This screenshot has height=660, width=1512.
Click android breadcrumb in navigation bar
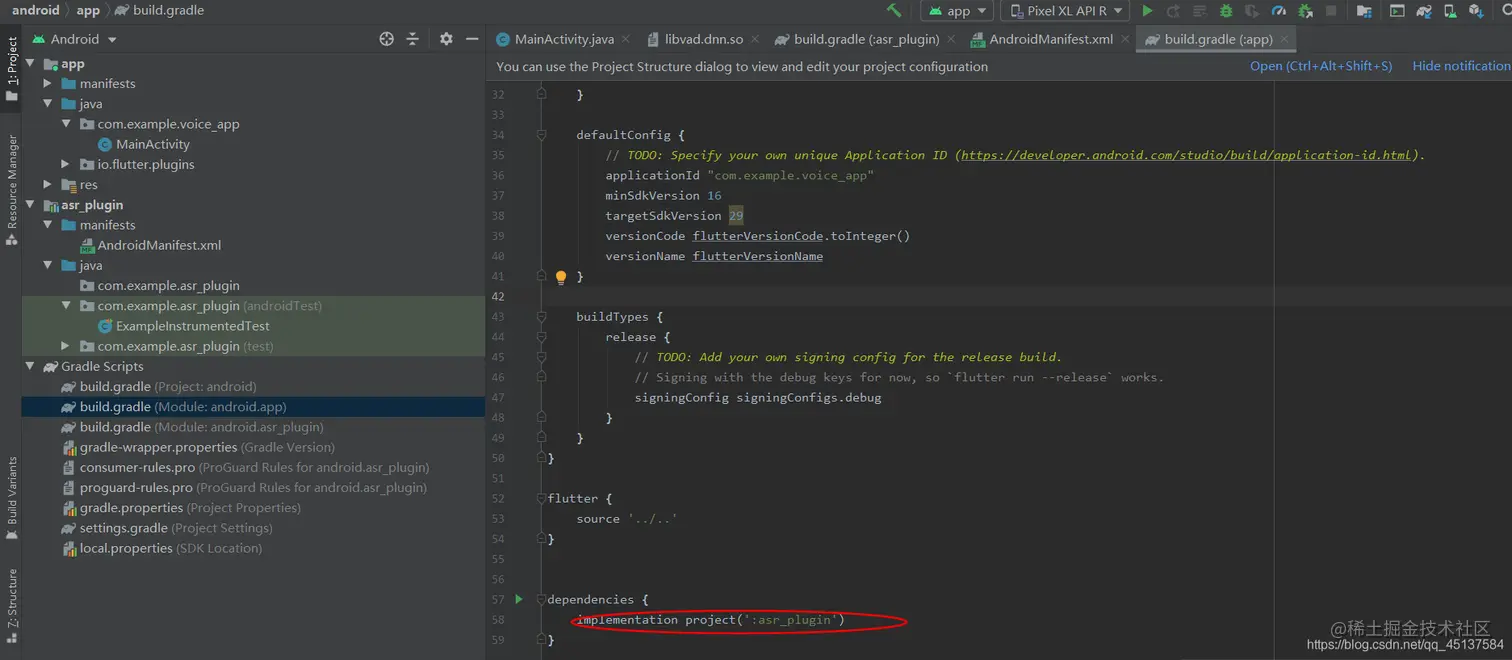36,10
